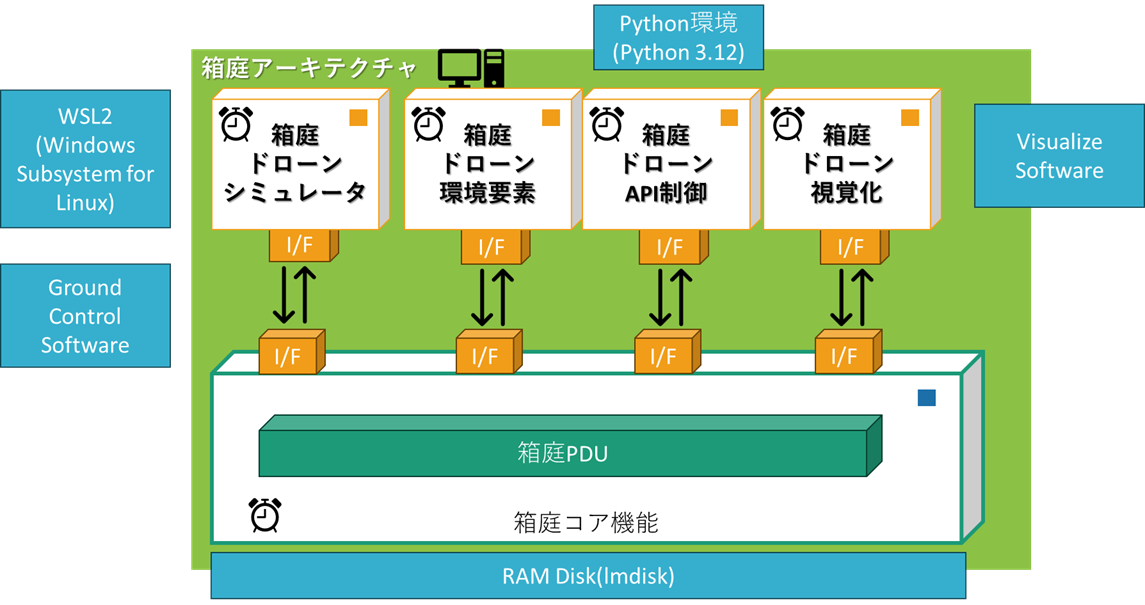Click orange square in 箱庭ドローン視覚化 box
The image size is (1145, 605).
[x=910, y=117]
